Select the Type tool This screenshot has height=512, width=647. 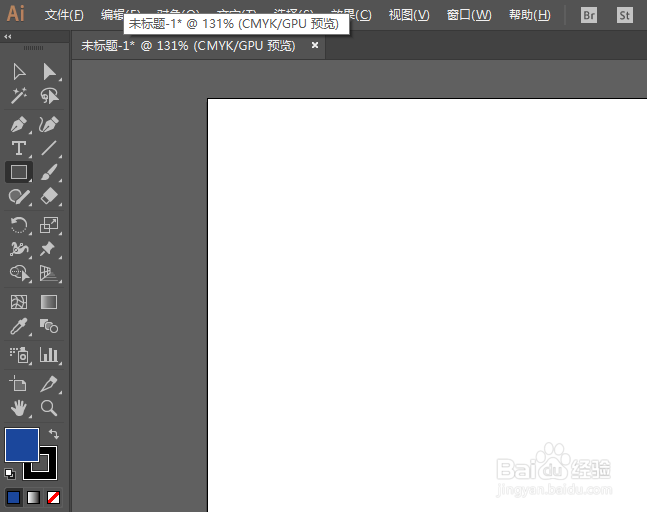[19, 148]
